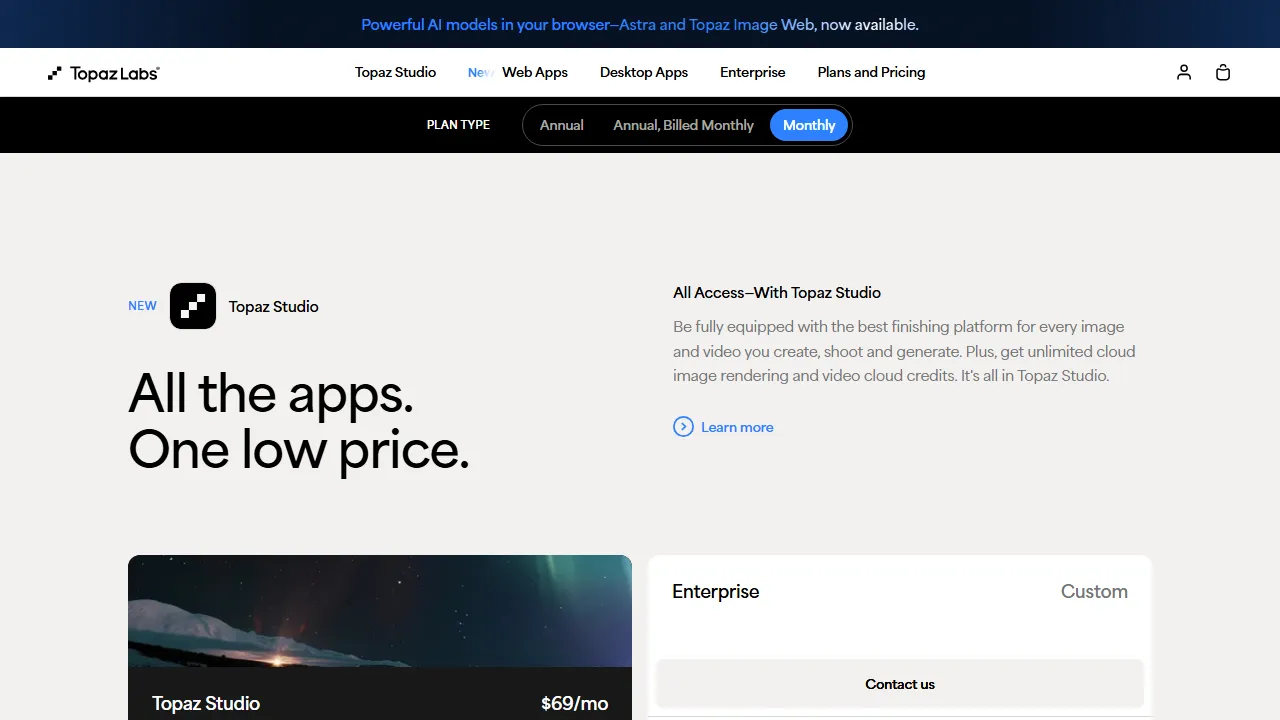This screenshot has width=1280, height=720.
Task: Click the top announcement banner about Astra
Action: [640, 24]
